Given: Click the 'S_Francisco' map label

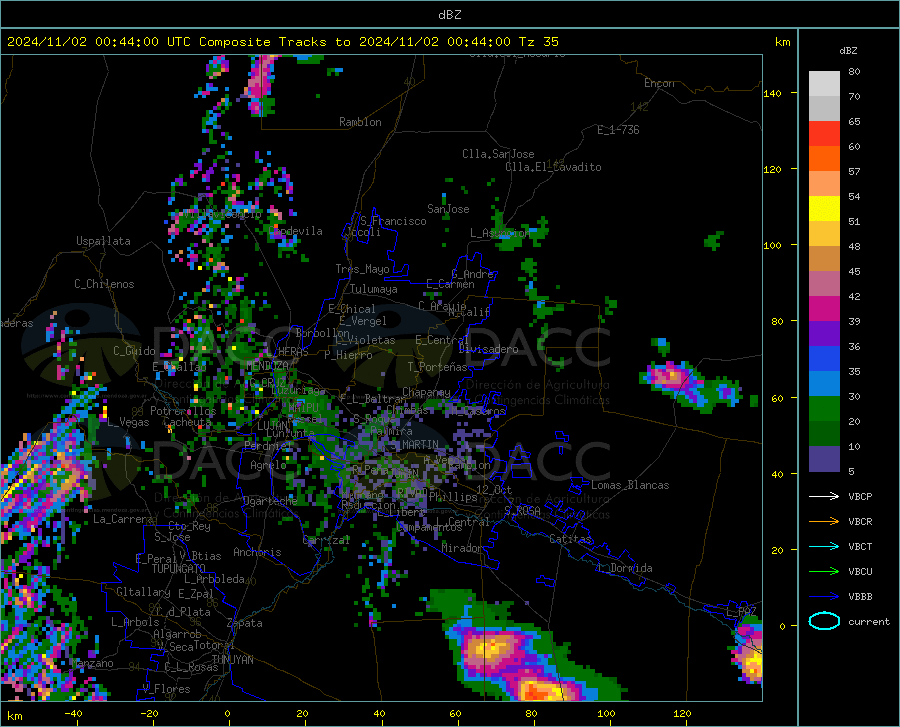Looking at the screenshot, I should pos(393,221).
